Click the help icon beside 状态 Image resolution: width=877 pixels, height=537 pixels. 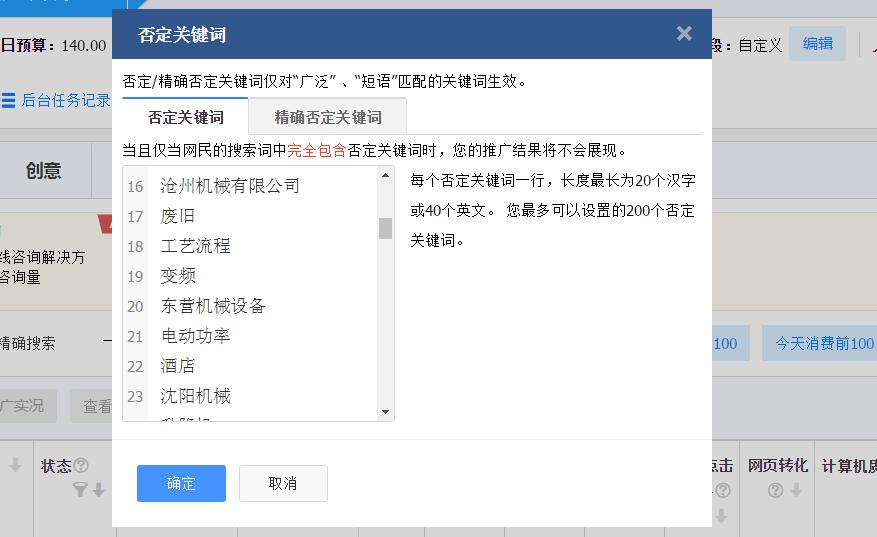pos(81,465)
